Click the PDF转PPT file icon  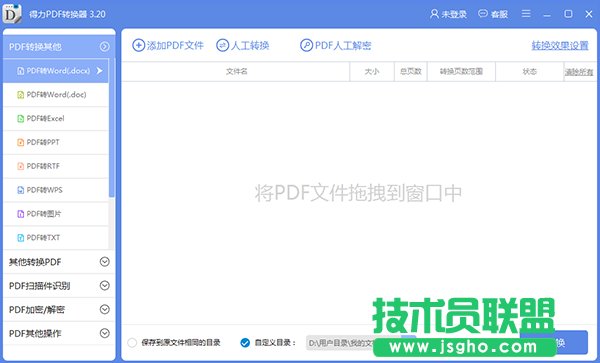pyautogui.click(x=21, y=142)
